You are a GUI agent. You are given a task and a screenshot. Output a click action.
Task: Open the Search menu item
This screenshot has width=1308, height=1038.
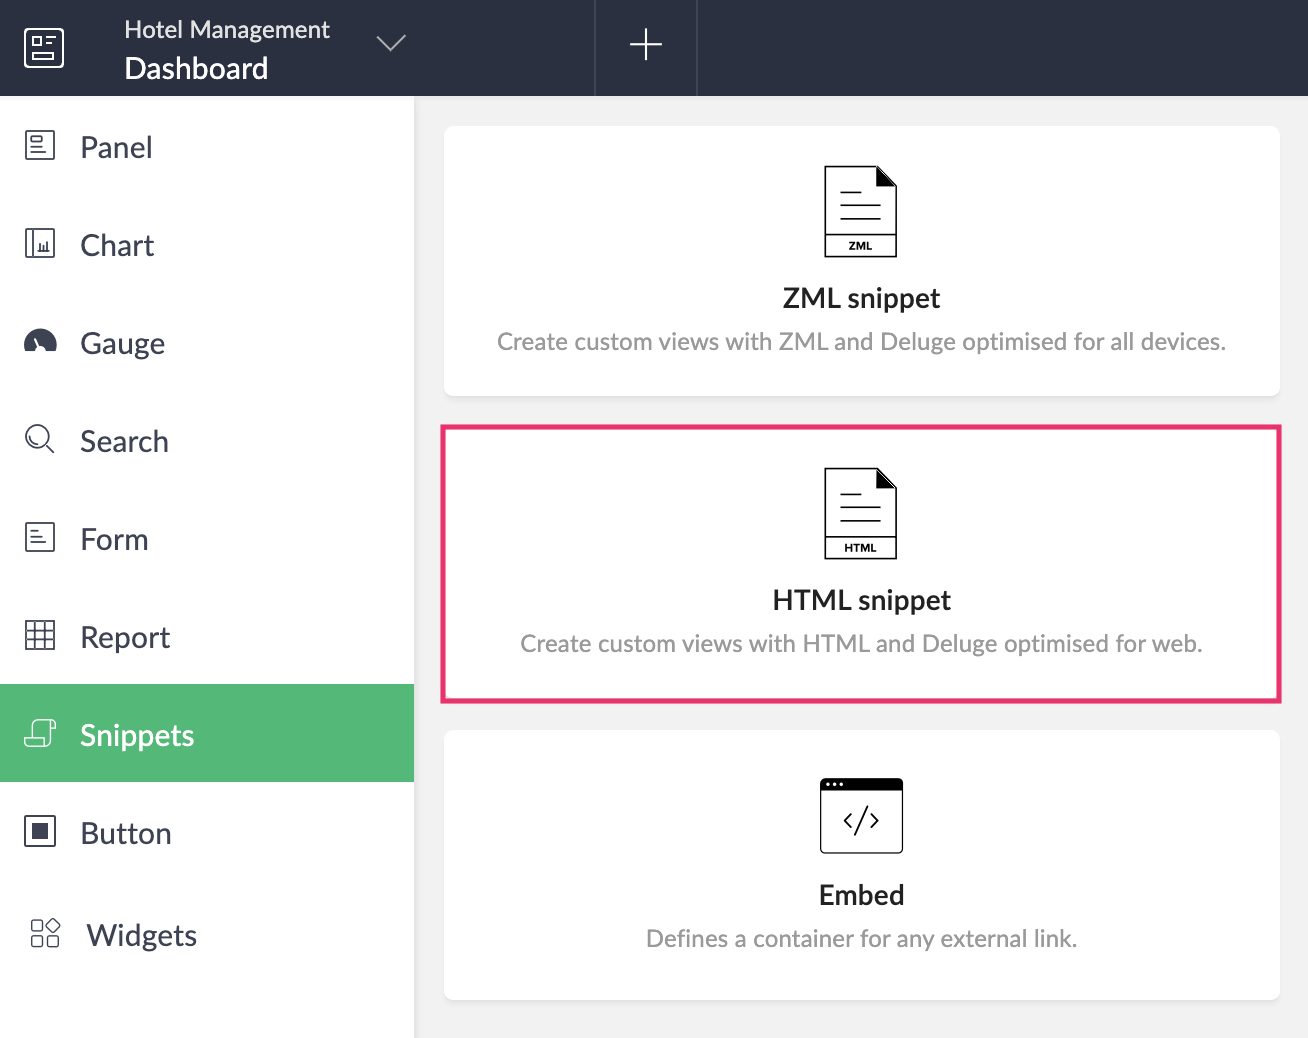(207, 441)
